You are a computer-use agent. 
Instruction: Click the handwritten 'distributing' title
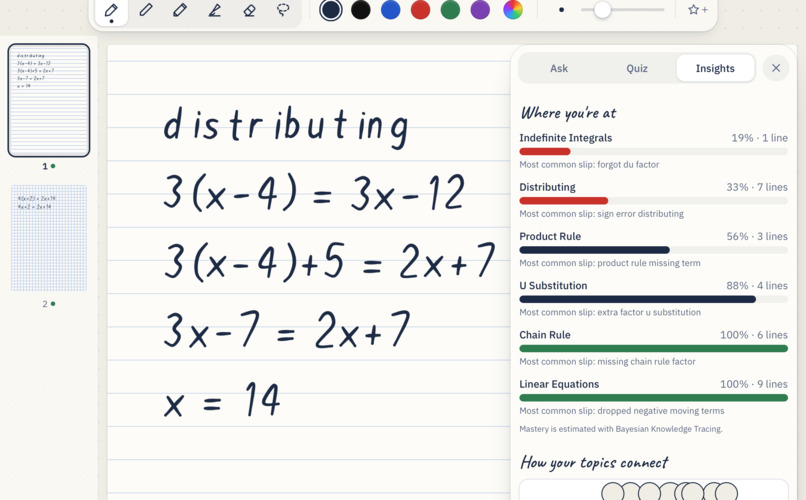(286, 126)
